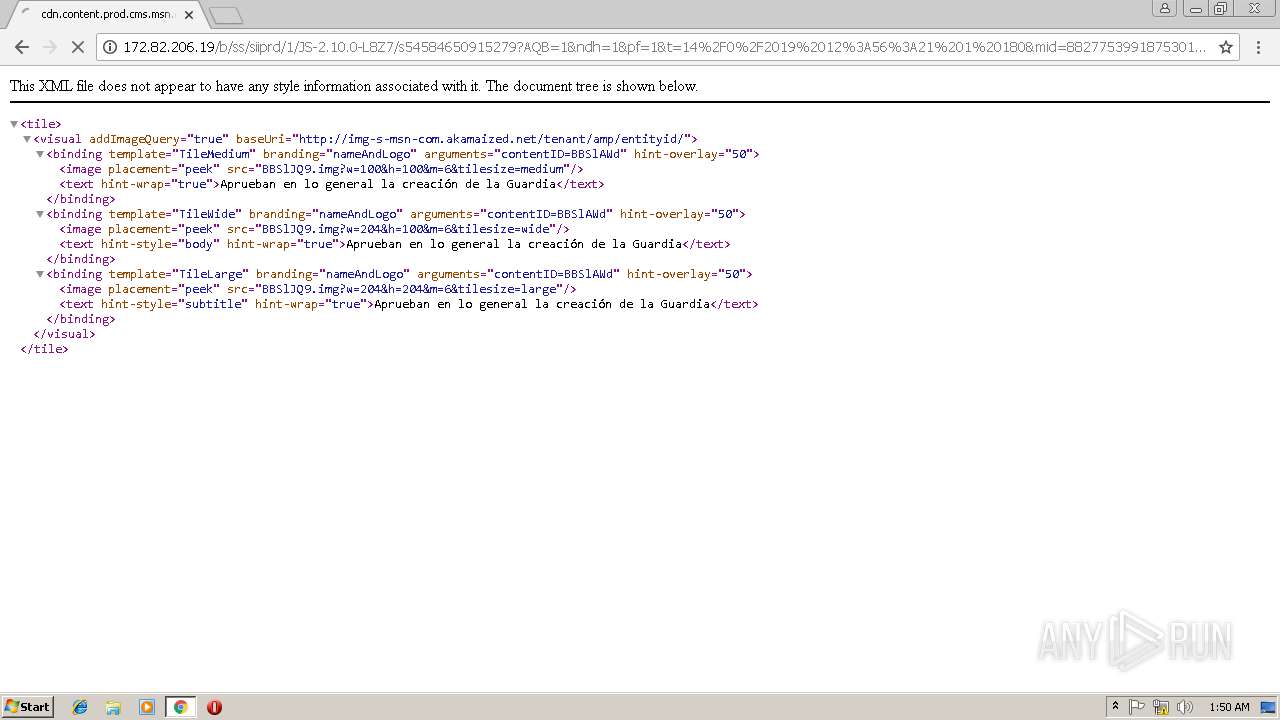
Task: Click the browser back arrow button
Action: click(22, 47)
